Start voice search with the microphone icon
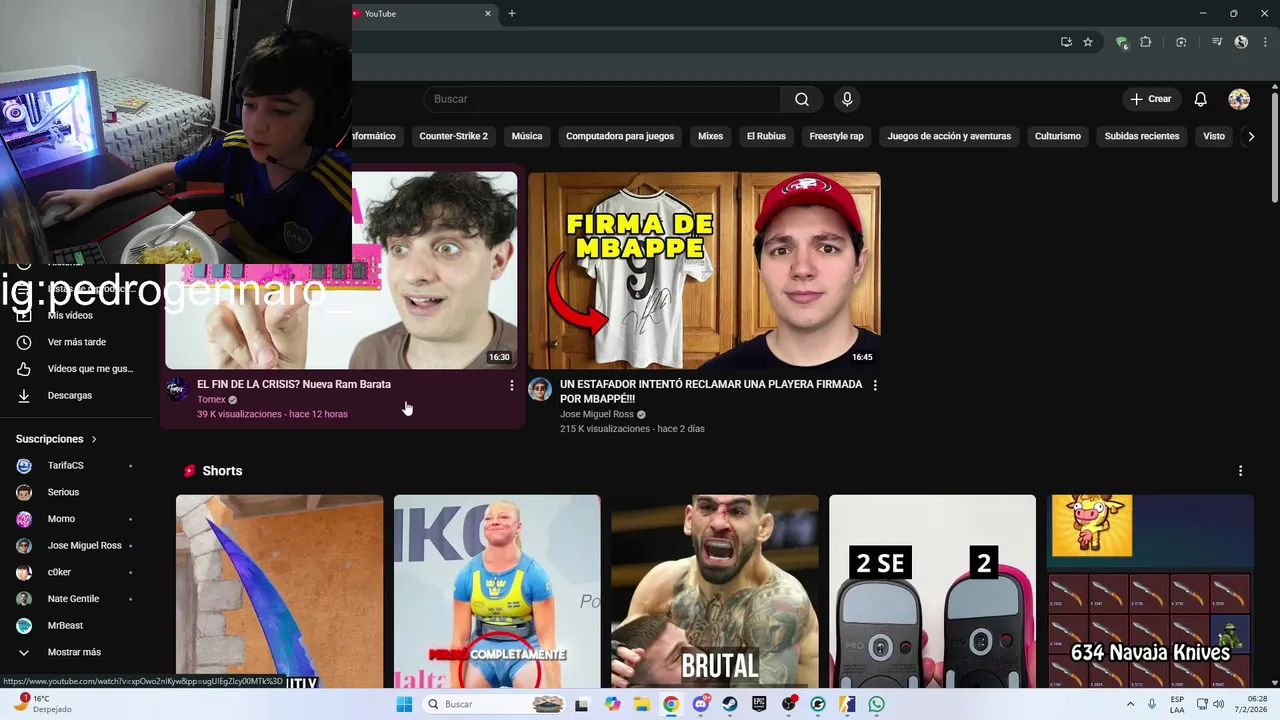This screenshot has width=1280, height=720. 847,99
